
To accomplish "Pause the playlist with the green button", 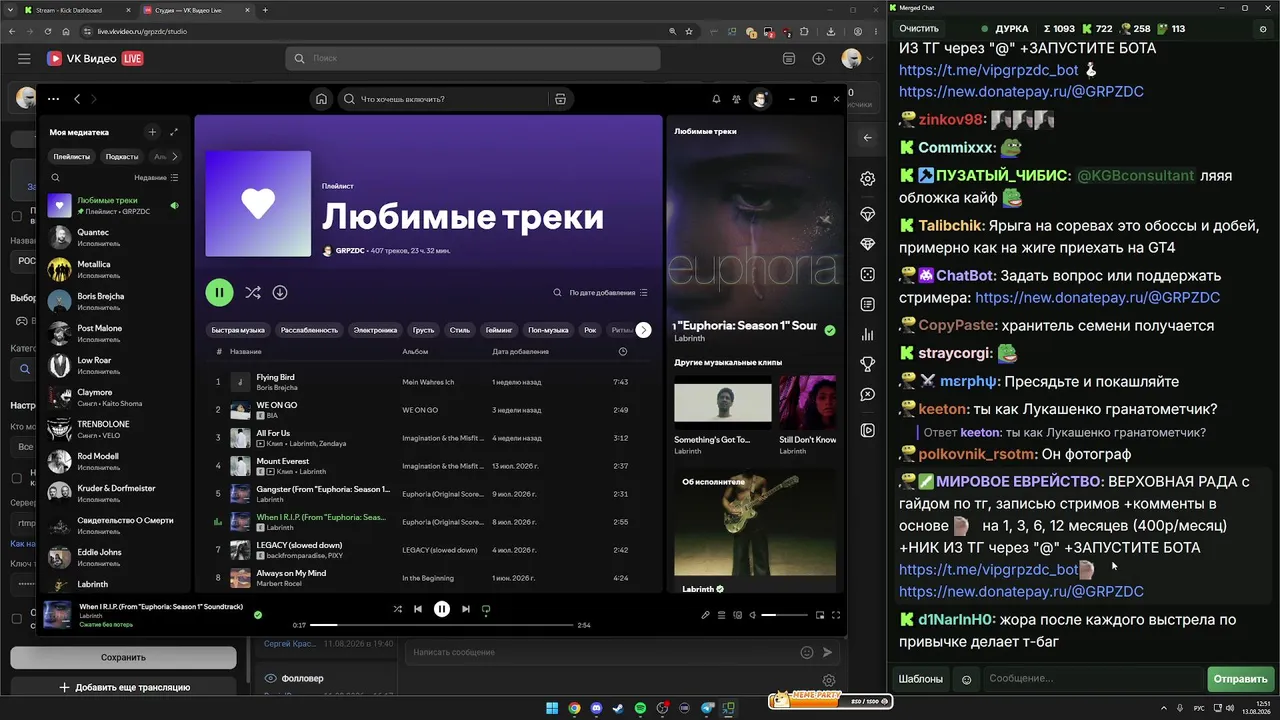I will pyautogui.click(x=219, y=293).
